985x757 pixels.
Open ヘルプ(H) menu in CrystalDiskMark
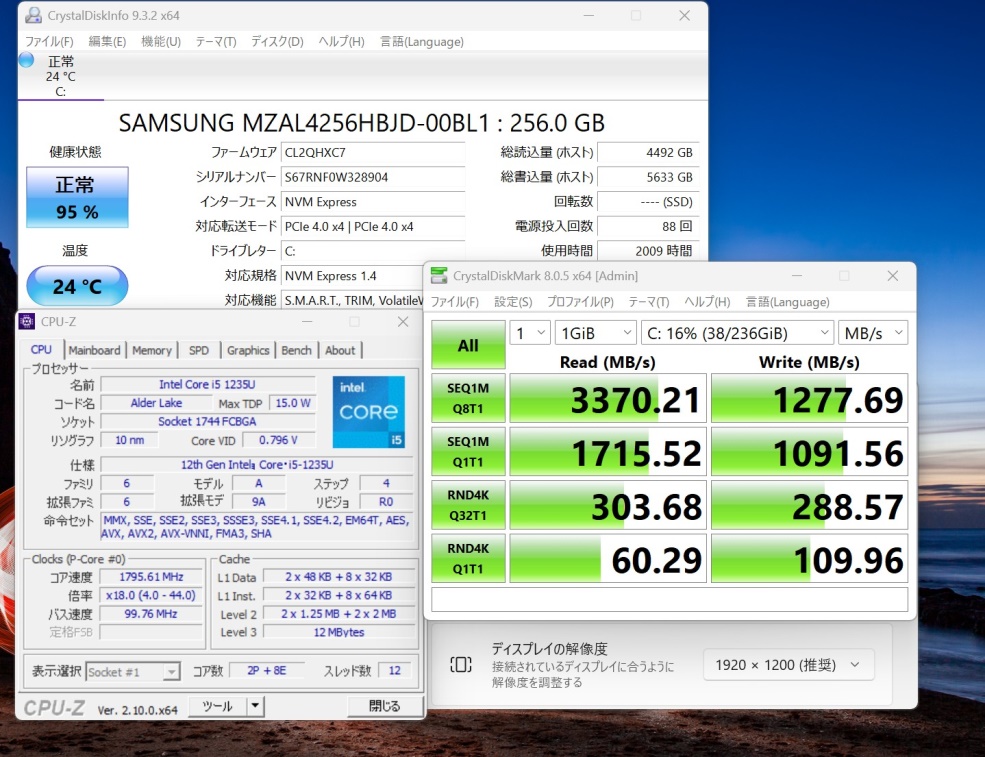click(707, 302)
